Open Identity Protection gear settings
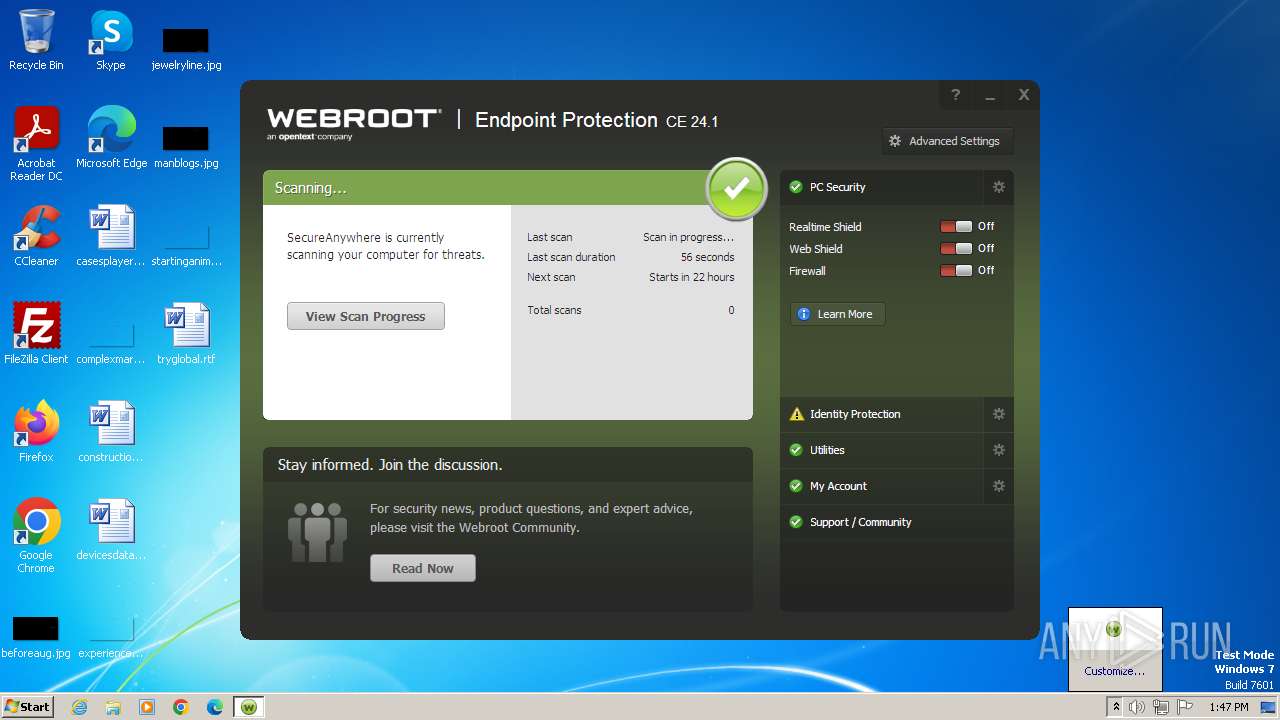 click(998, 414)
